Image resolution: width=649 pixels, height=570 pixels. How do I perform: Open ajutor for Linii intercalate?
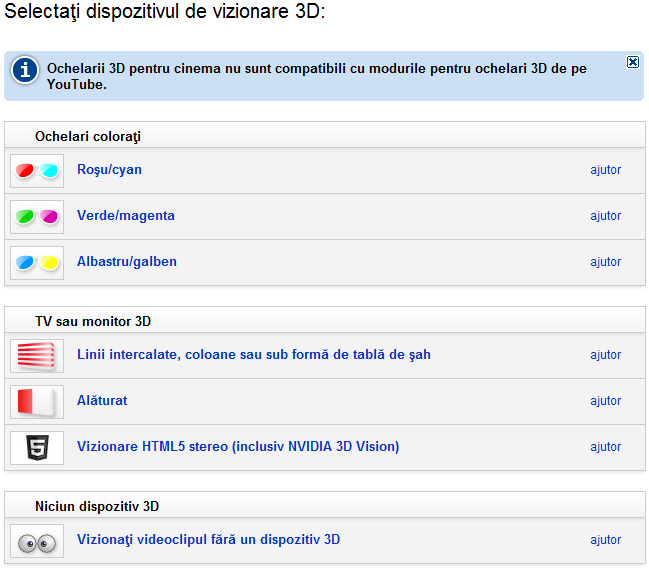pyautogui.click(x=606, y=355)
